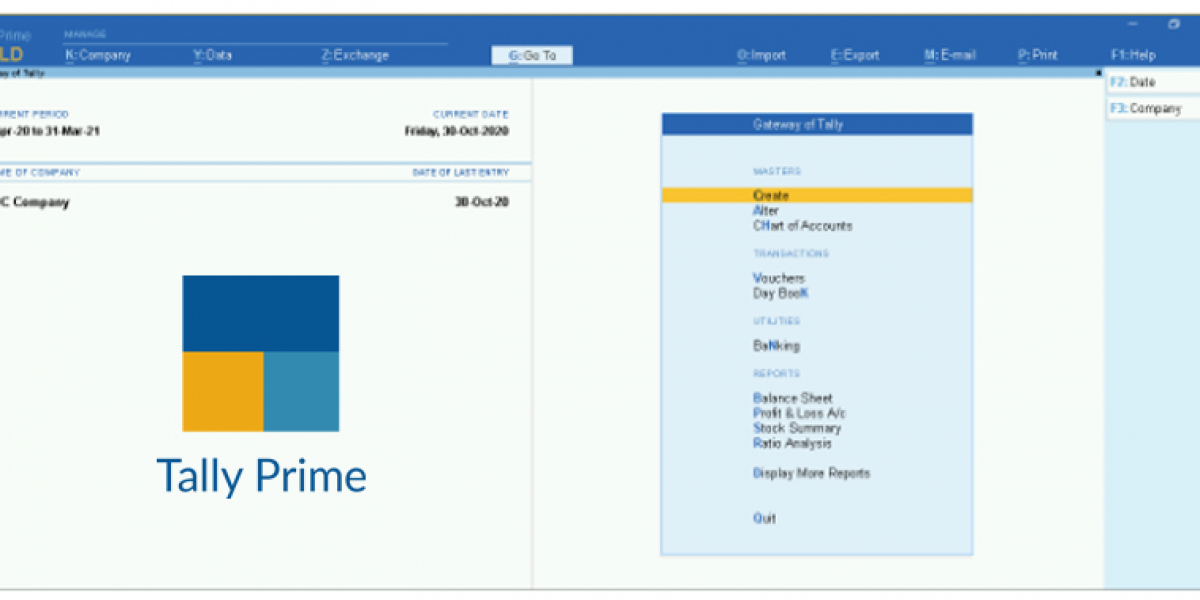
Task: Open Chart of Accounts
Action: point(803,226)
